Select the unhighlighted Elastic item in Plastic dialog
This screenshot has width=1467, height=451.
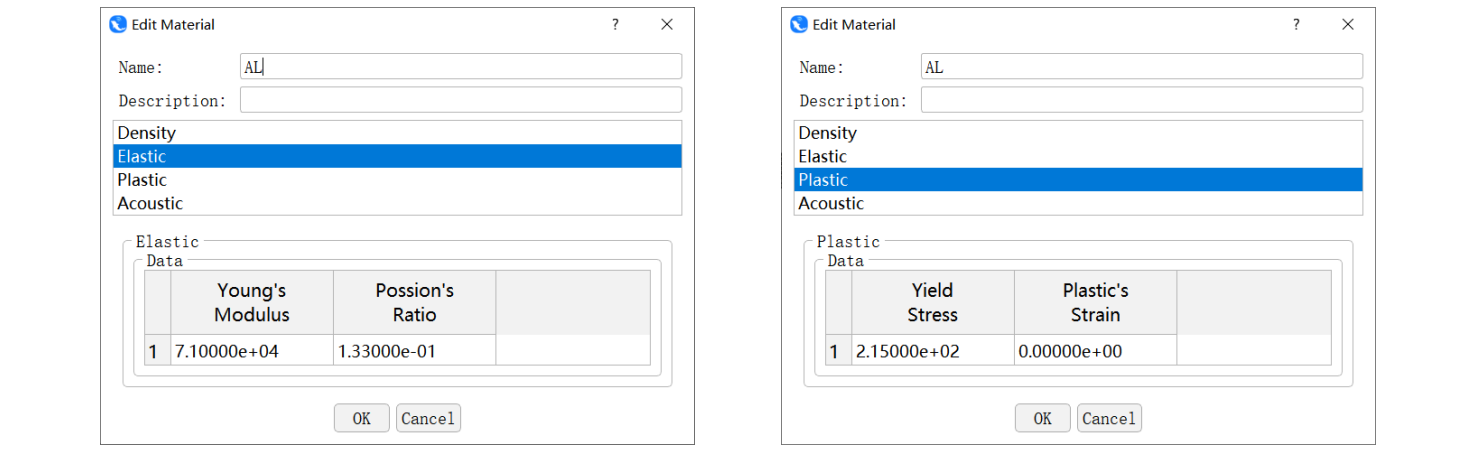[822, 157]
